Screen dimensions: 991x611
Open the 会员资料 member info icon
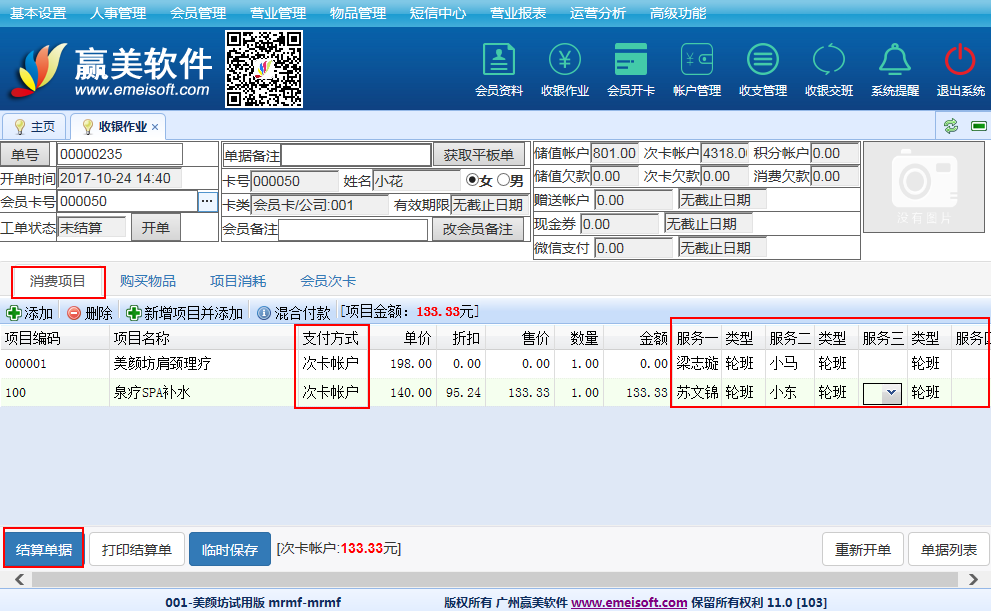pyautogui.click(x=498, y=68)
